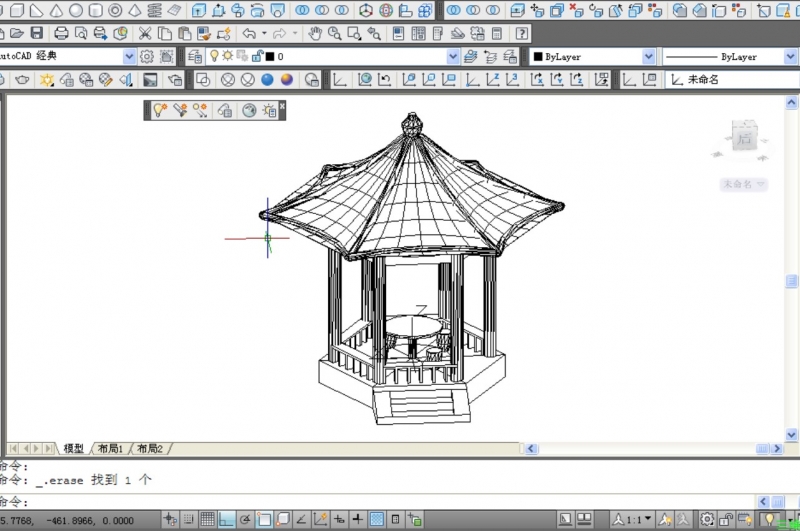Open the named UCS 未命名 dropdown
The image size is (800, 531).
[x=732, y=80]
